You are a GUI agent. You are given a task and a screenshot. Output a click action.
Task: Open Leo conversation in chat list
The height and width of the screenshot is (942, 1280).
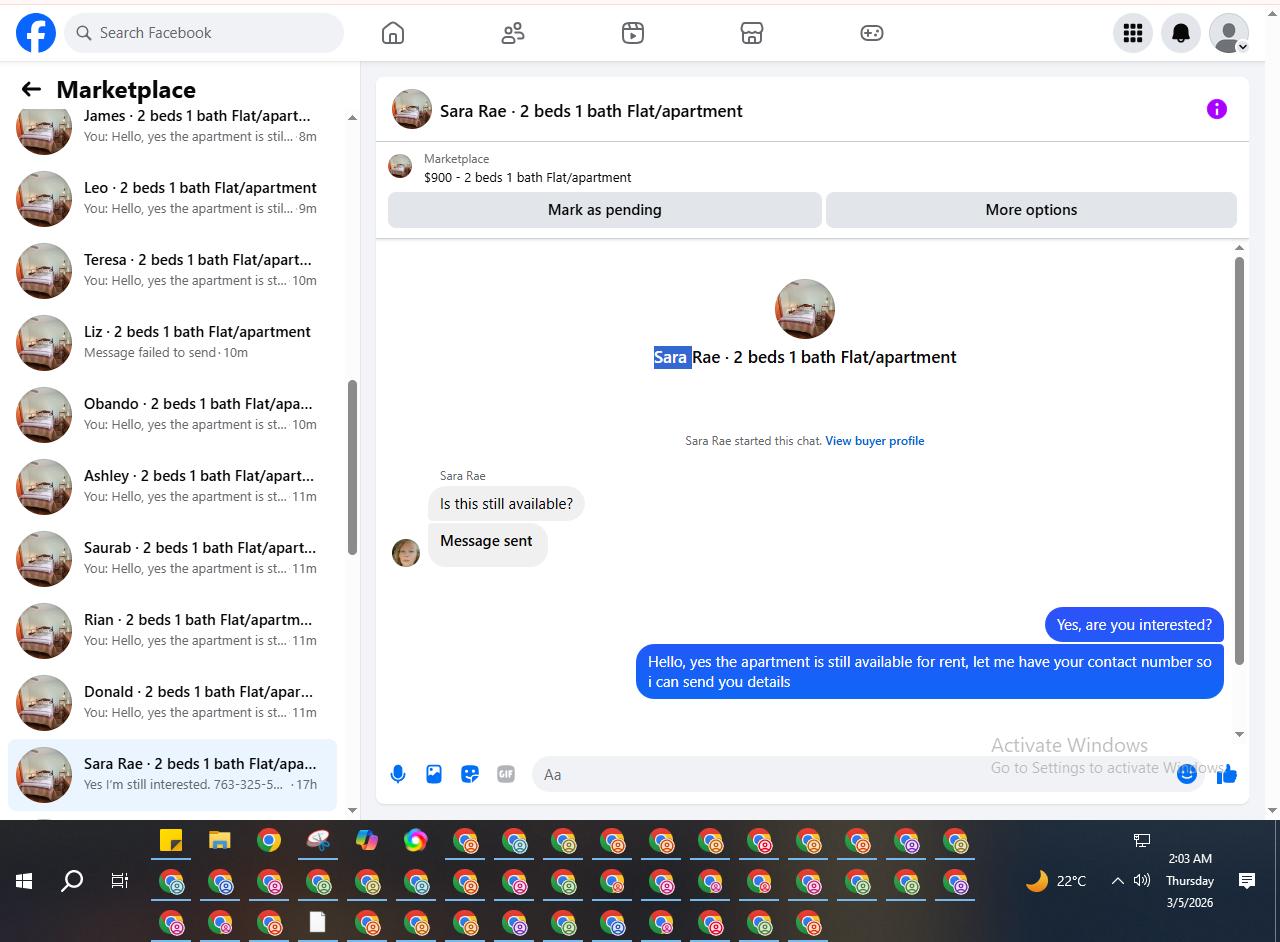[172, 199]
